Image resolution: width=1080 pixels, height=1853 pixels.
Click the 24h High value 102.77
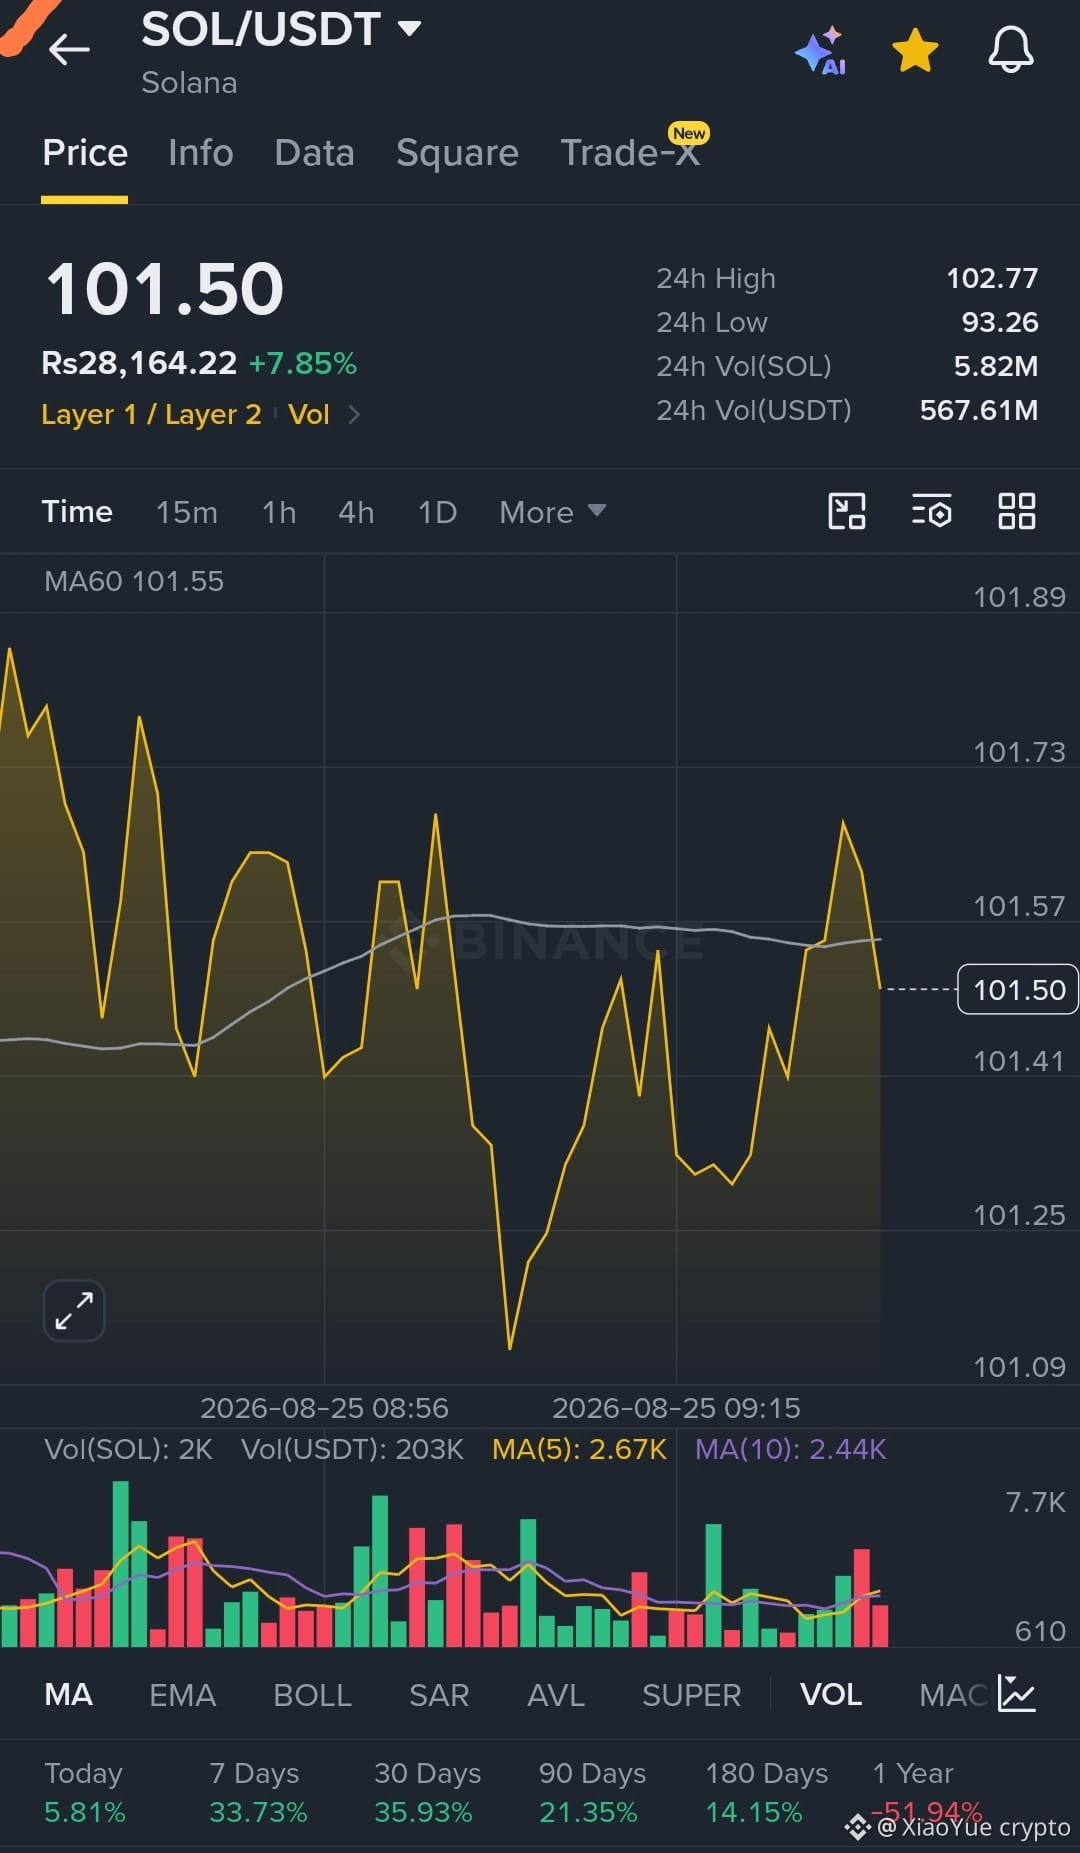pyautogui.click(x=992, y=278)
